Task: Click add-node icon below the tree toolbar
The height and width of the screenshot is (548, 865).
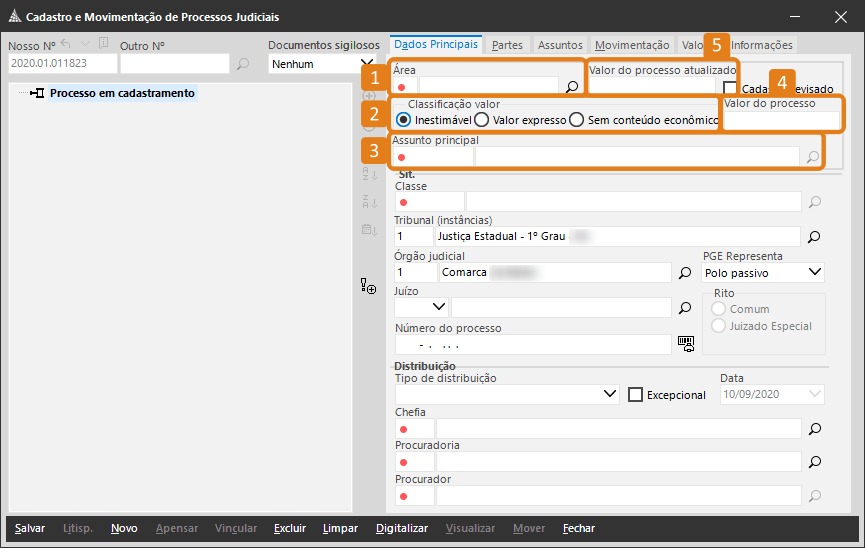Action: coord(369,287)
